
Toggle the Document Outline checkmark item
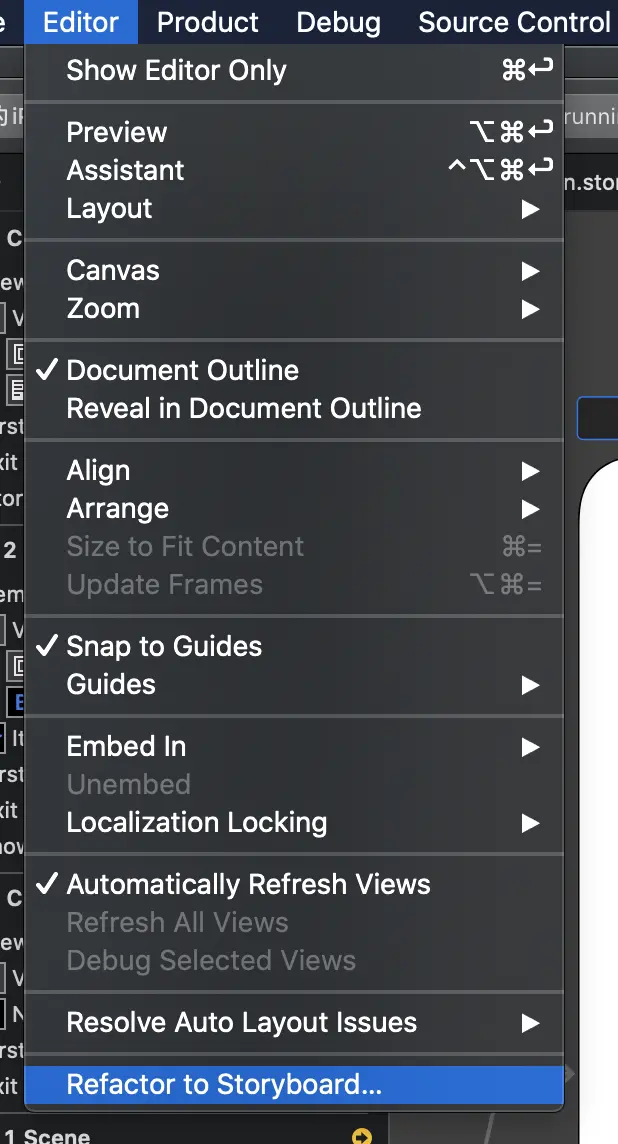183,370
